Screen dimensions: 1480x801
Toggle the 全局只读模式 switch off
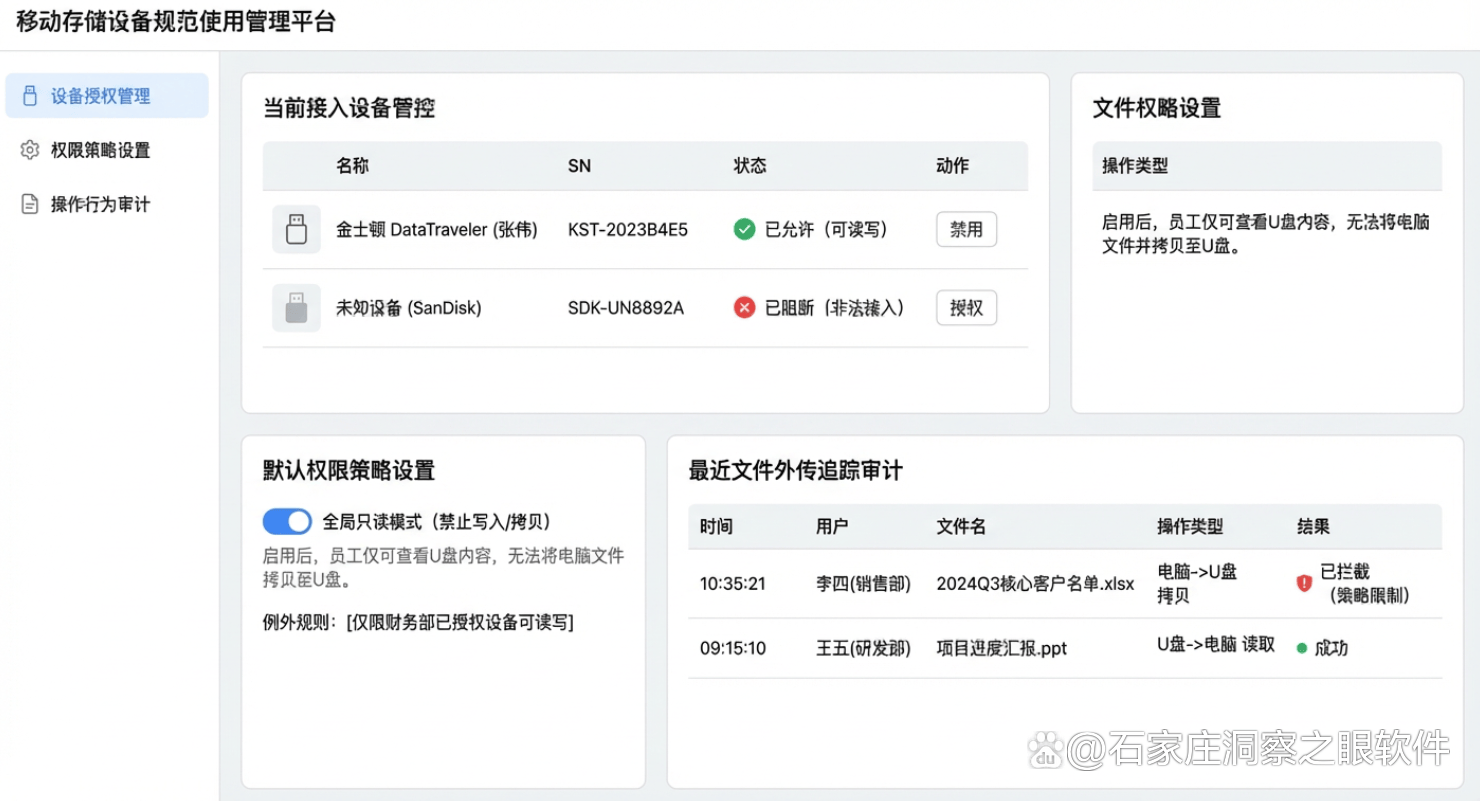point(287,521)
